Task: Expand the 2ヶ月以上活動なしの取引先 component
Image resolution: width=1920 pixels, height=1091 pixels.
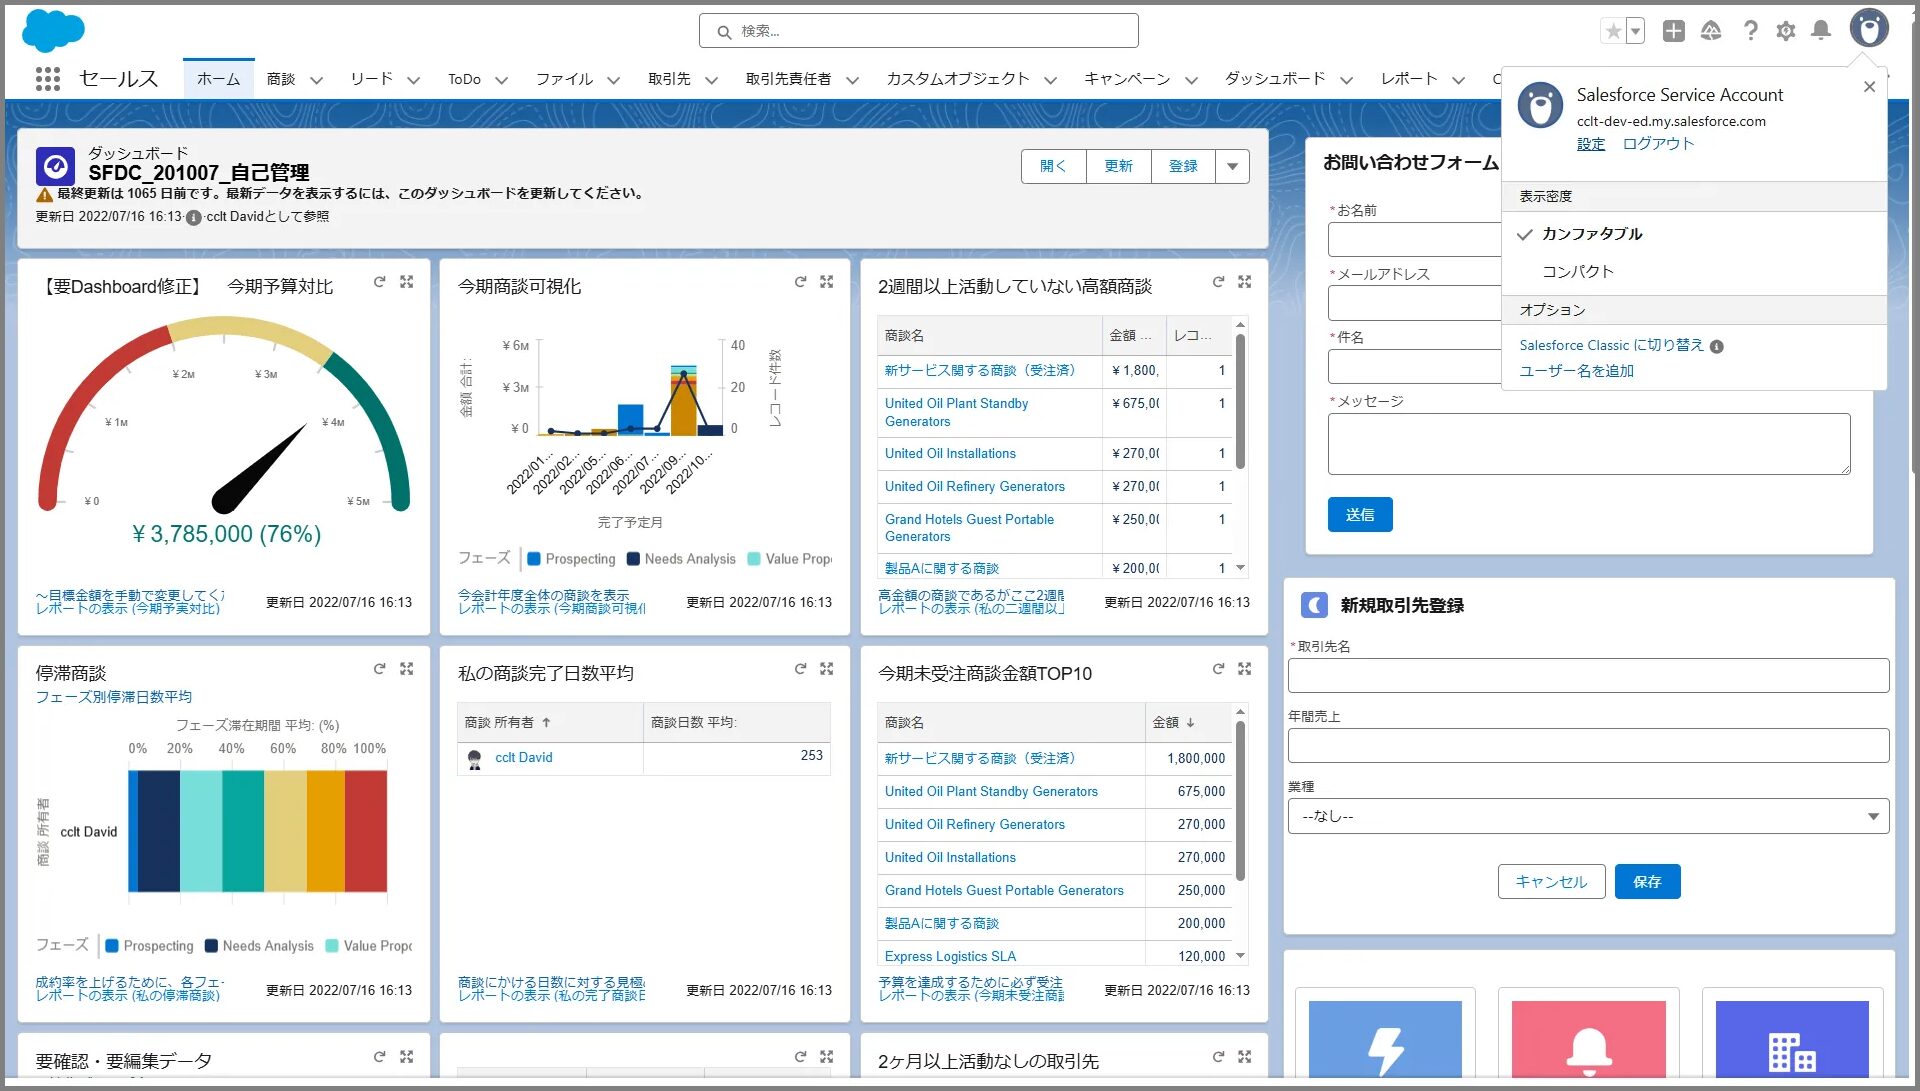Action: 1245,1057
